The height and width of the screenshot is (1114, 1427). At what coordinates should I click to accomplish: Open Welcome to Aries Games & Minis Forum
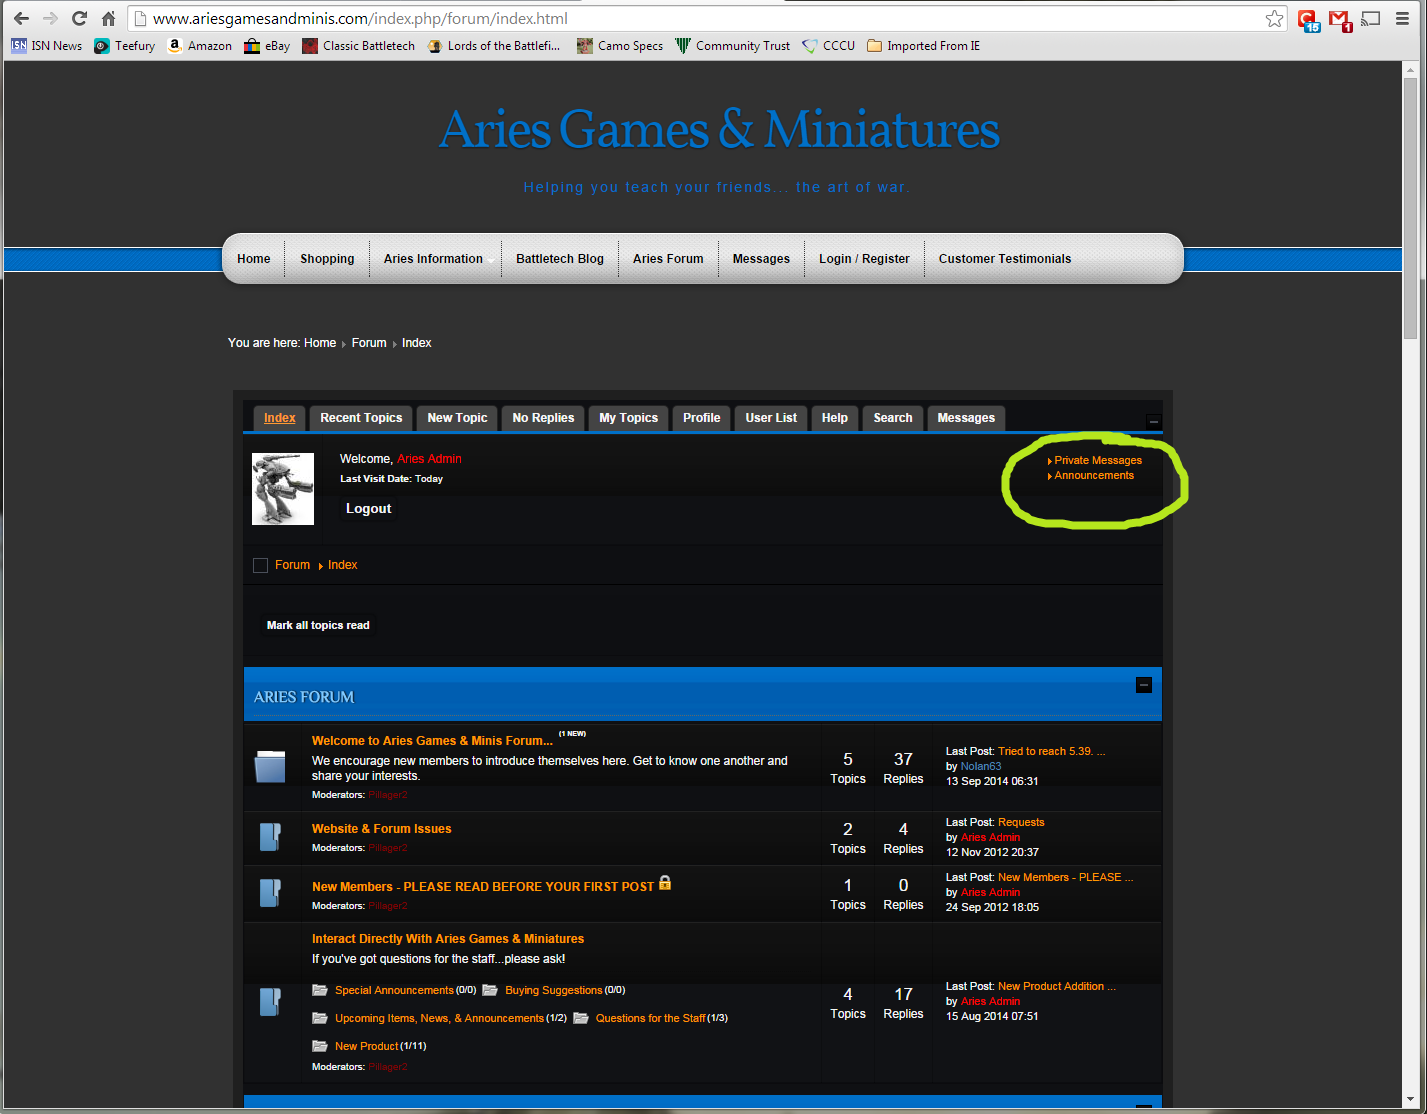(432, 741)
